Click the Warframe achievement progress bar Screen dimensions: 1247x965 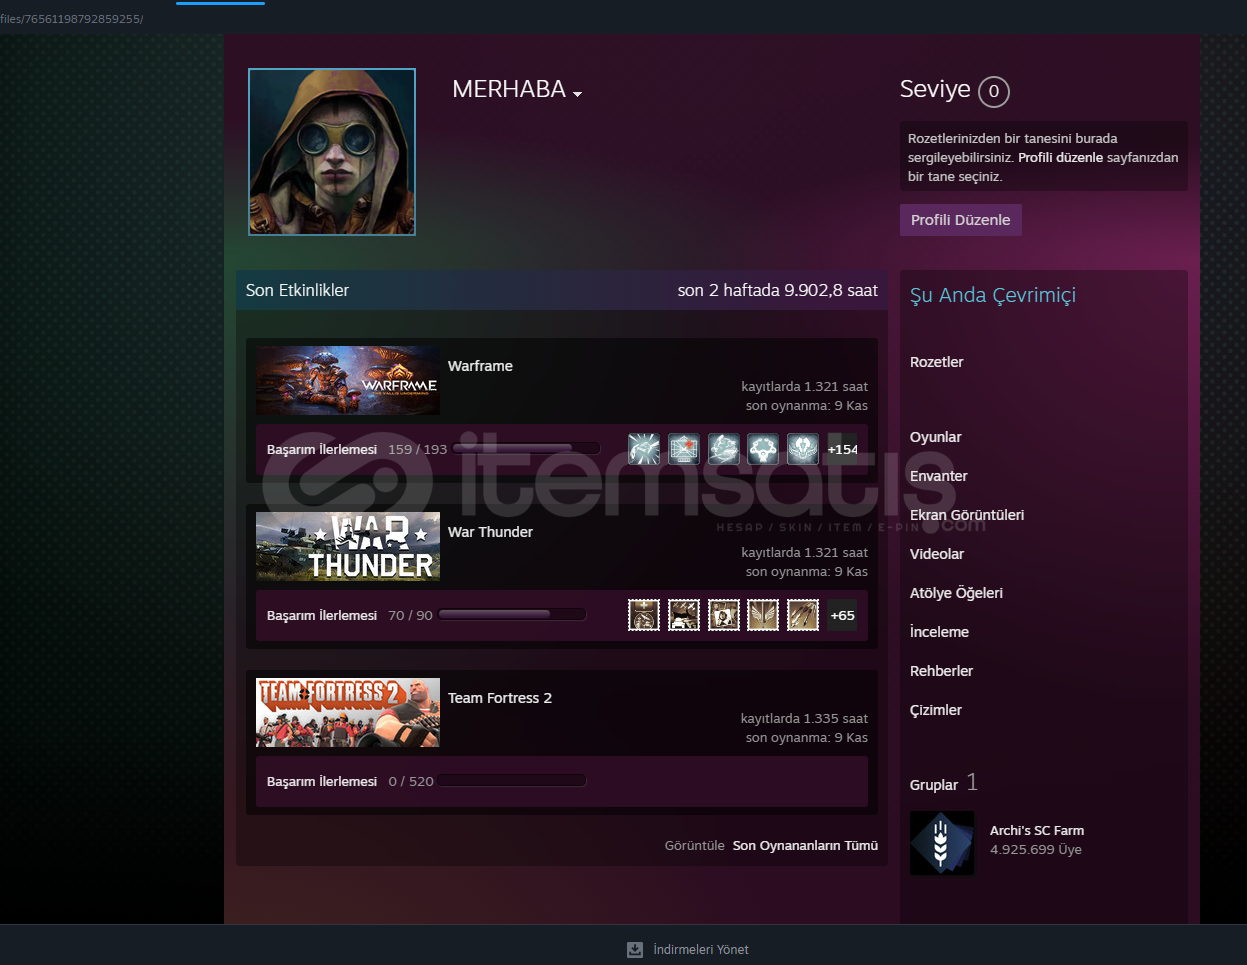[x=526, y=449]
